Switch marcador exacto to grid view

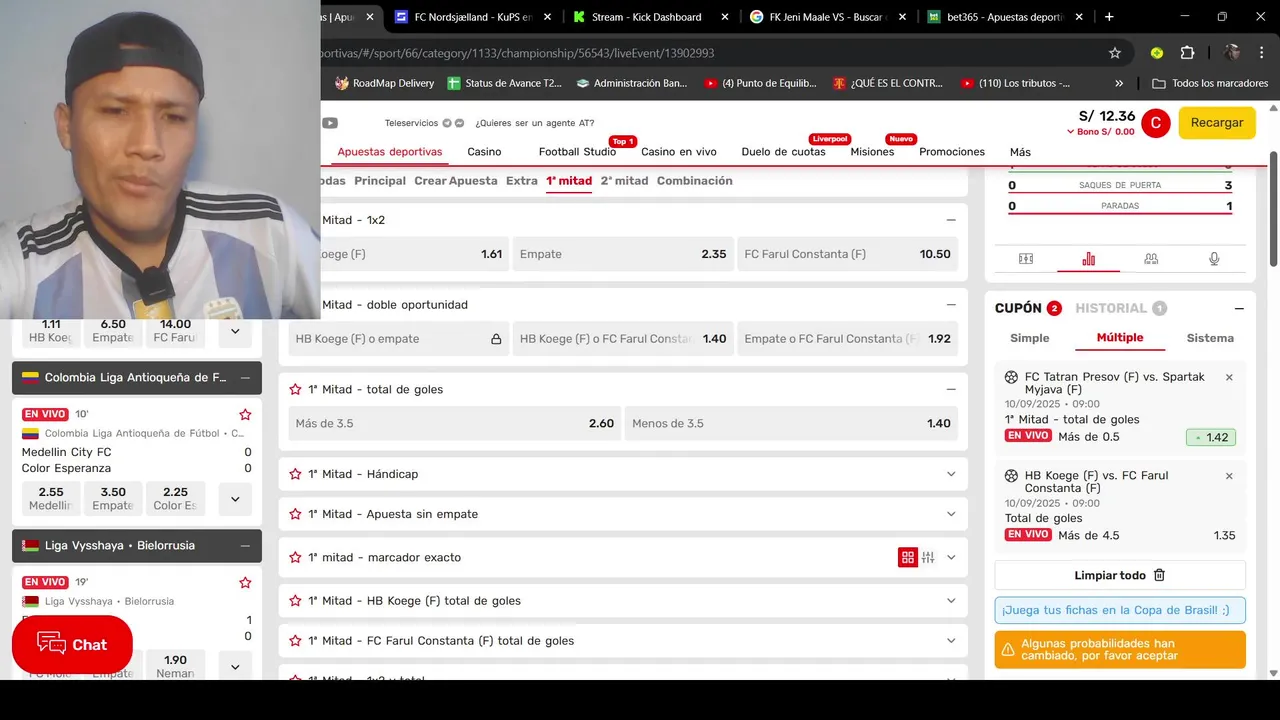[908, 558]
